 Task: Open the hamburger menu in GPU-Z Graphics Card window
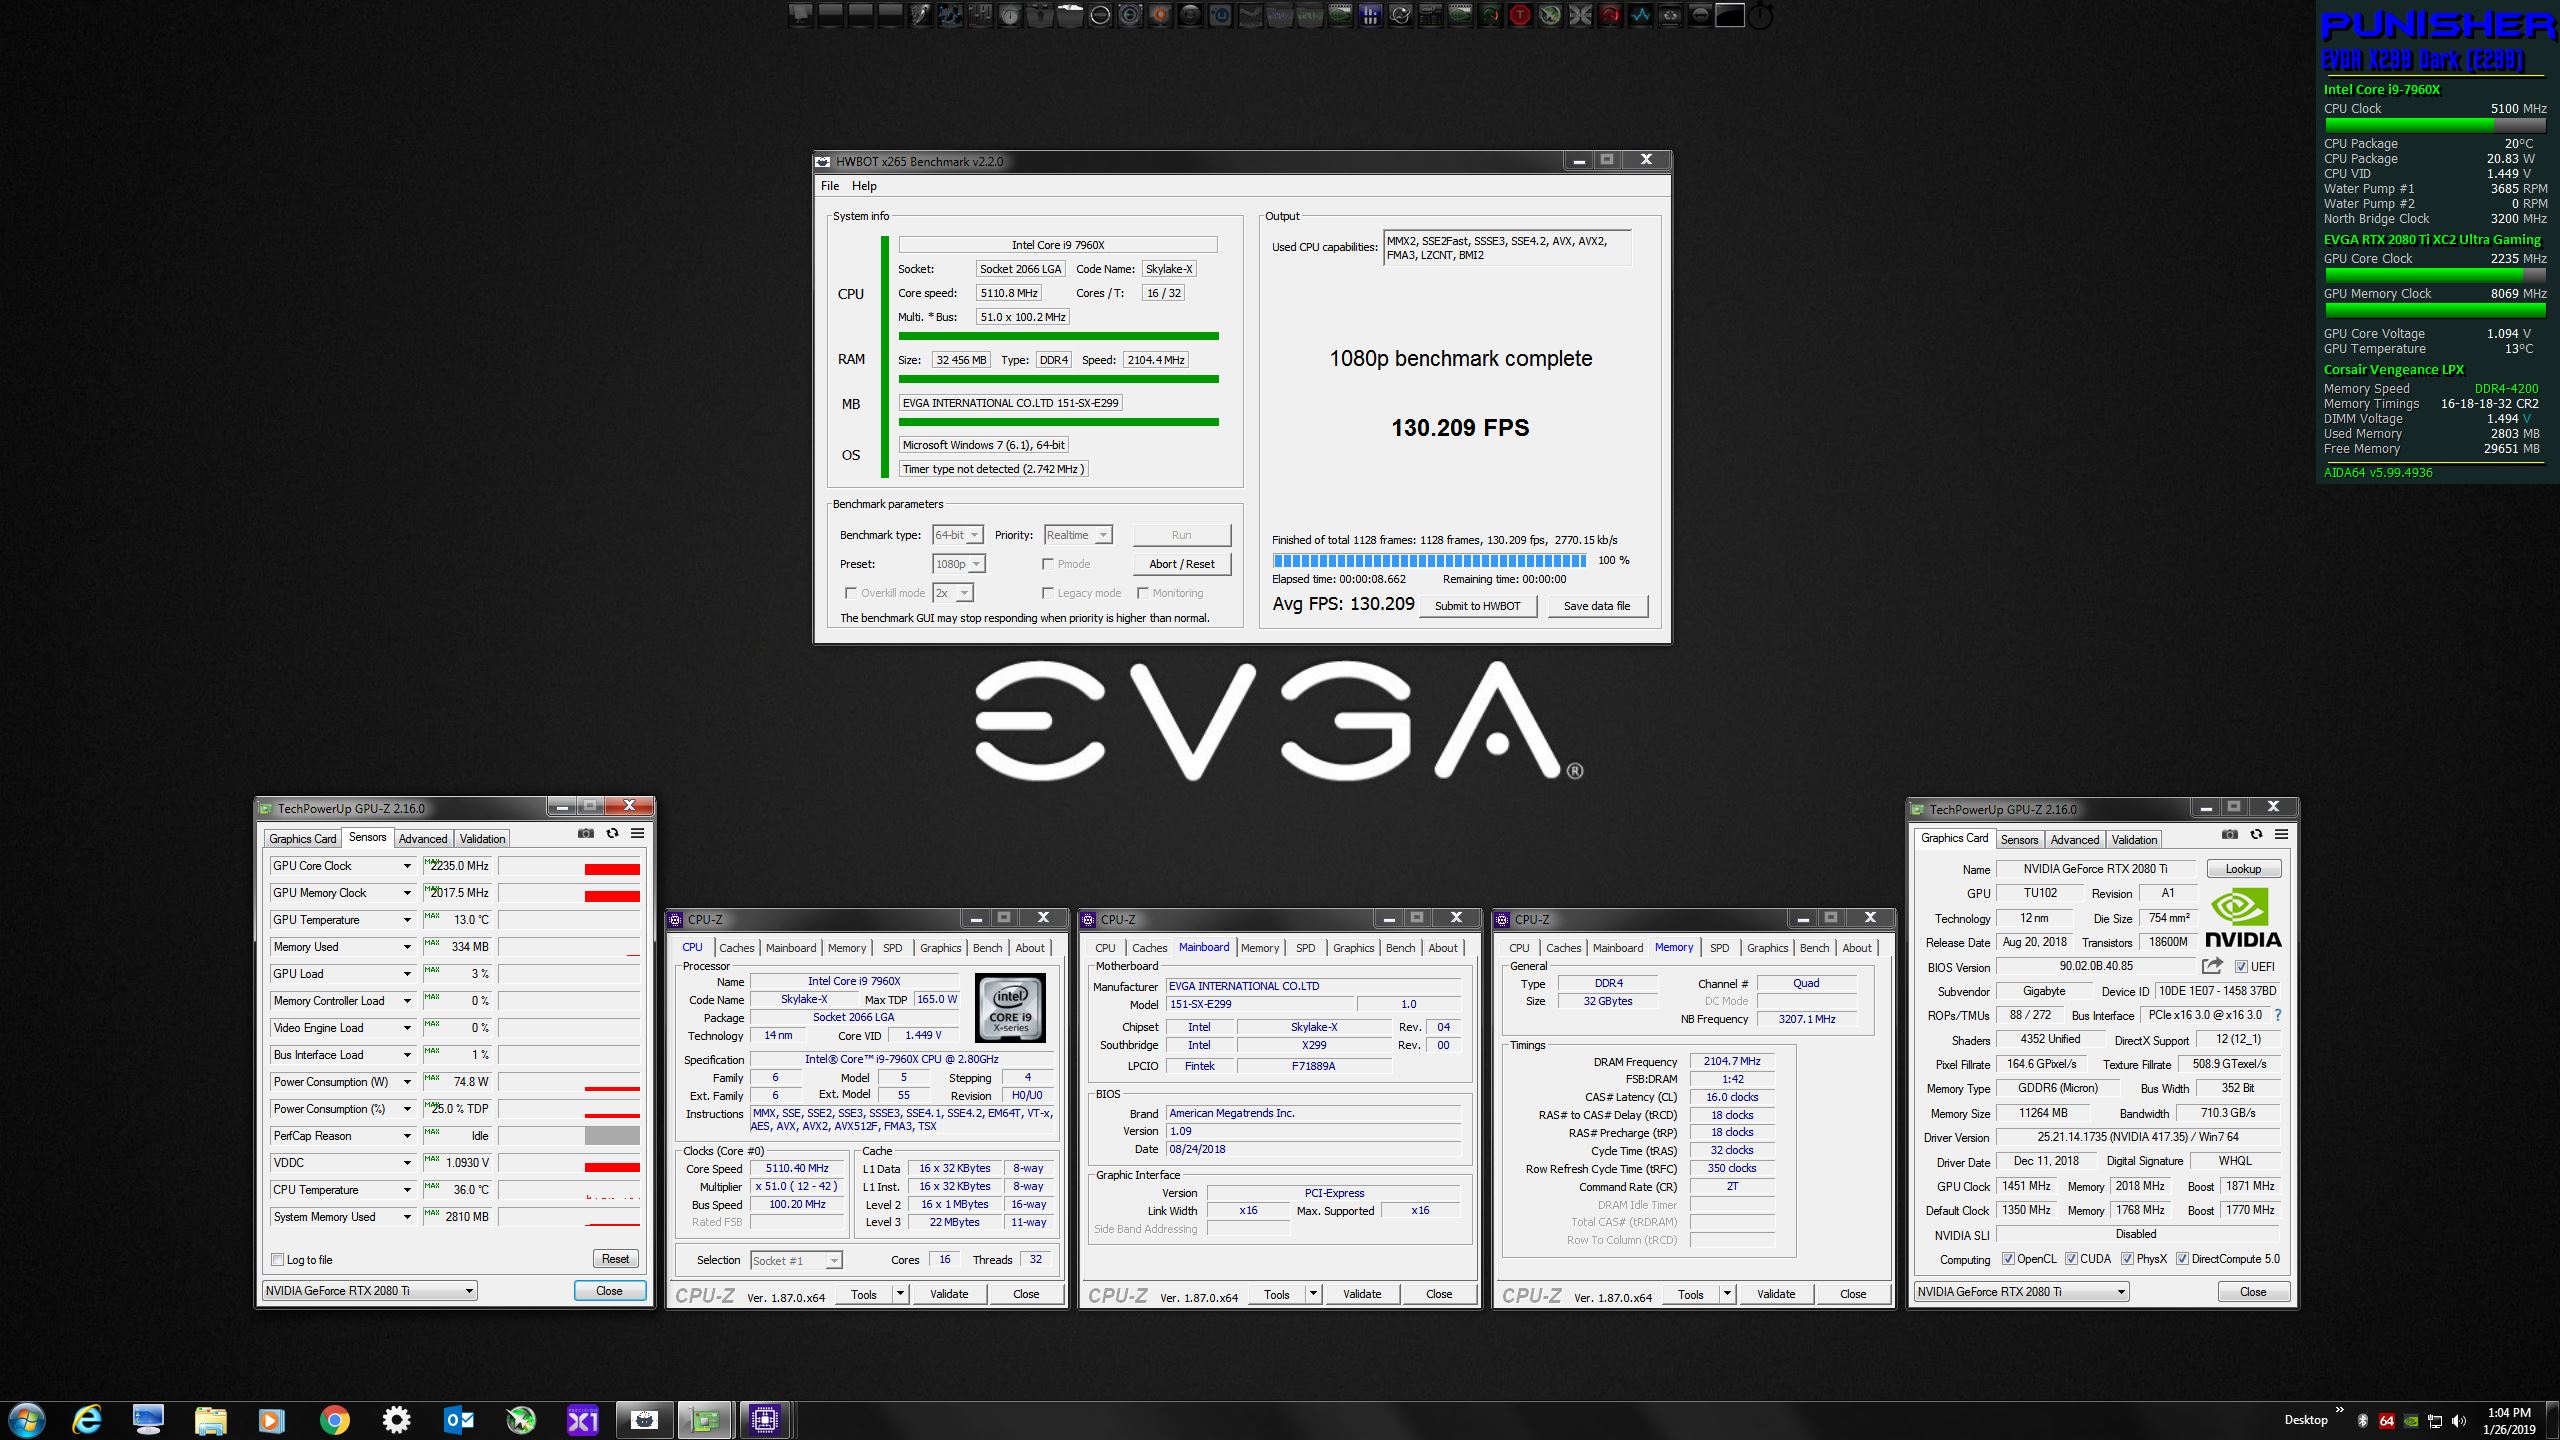click(x=2281, y=834)
